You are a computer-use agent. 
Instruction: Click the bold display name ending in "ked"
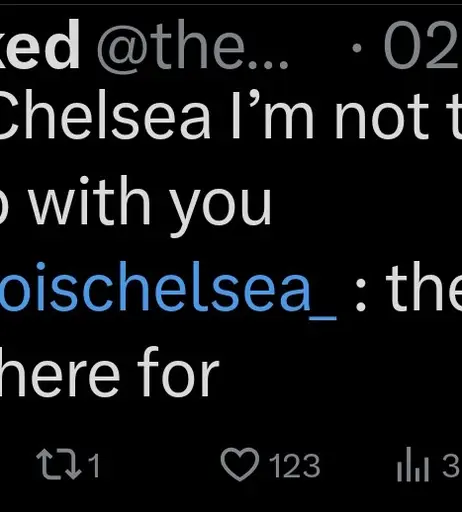40,44
